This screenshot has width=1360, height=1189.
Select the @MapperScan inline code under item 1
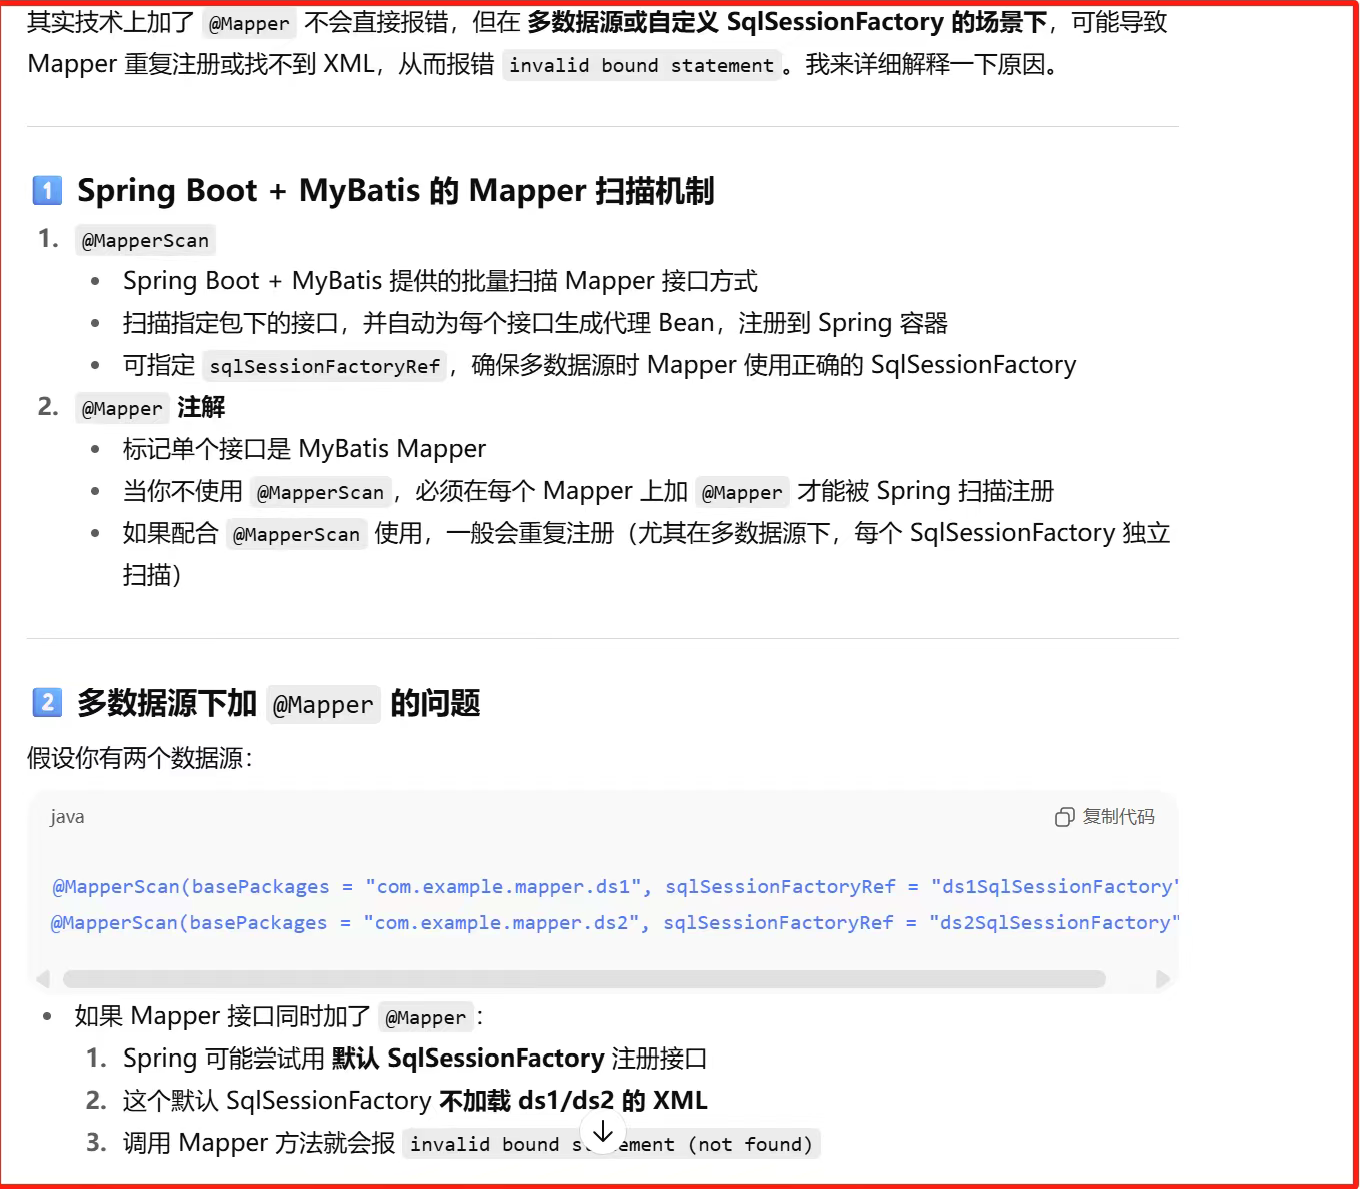point(145,240)
